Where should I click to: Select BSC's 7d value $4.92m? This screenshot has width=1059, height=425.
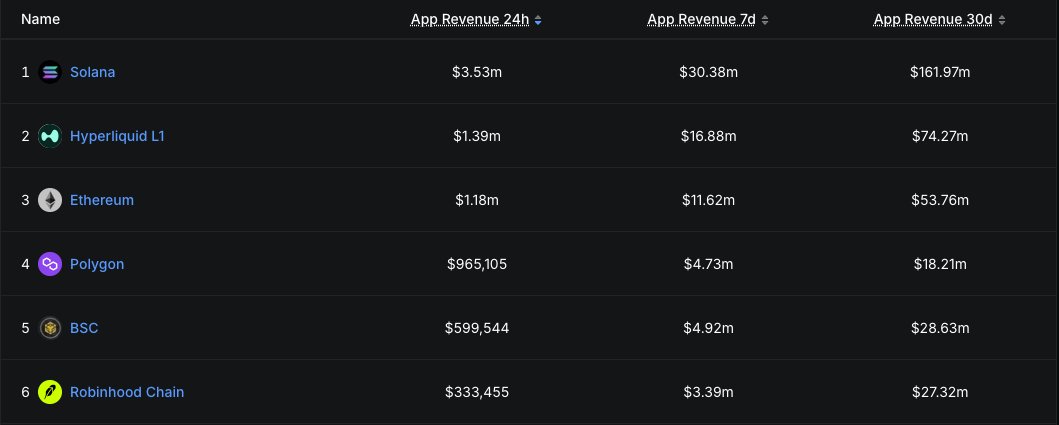point(708,328)
